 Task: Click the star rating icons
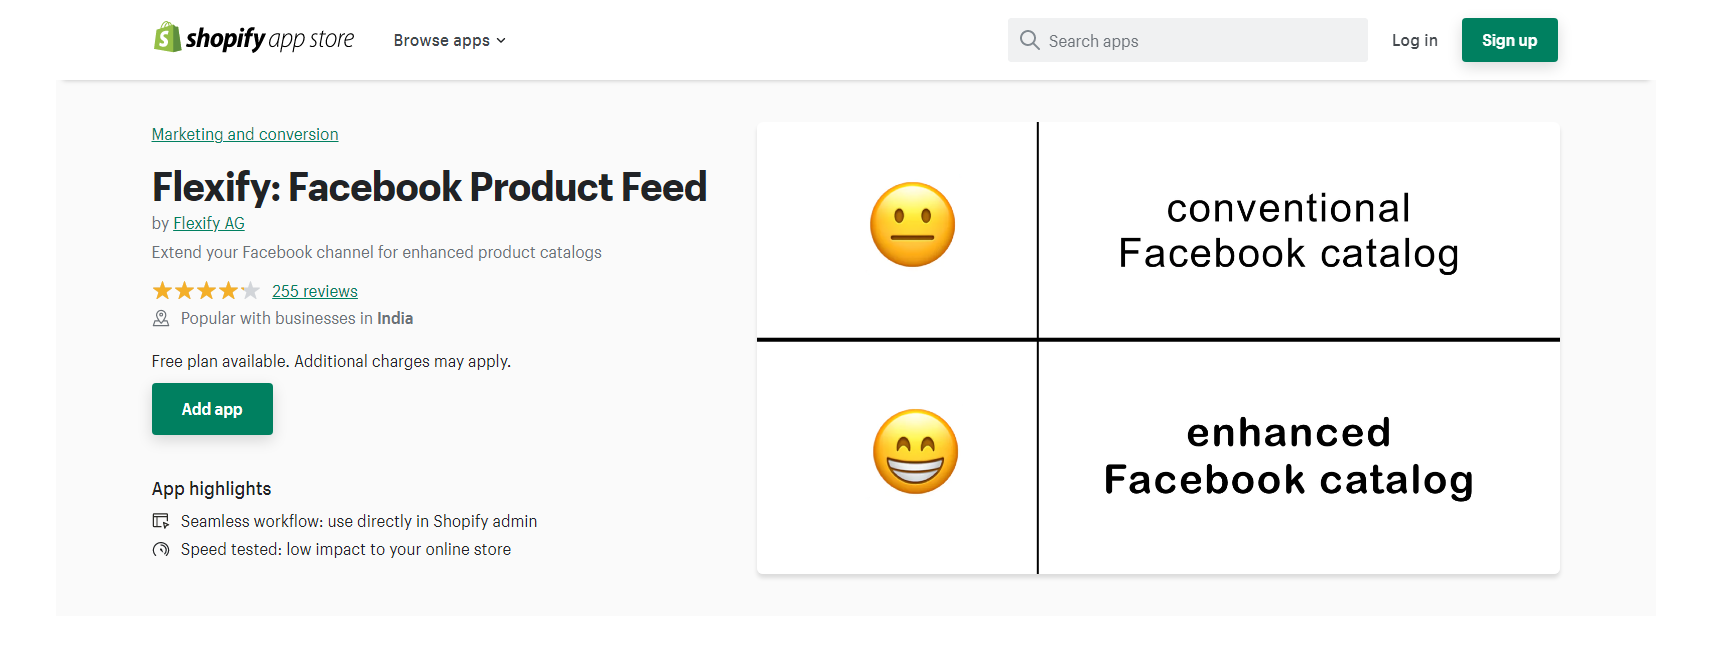(x=205, y=291)
